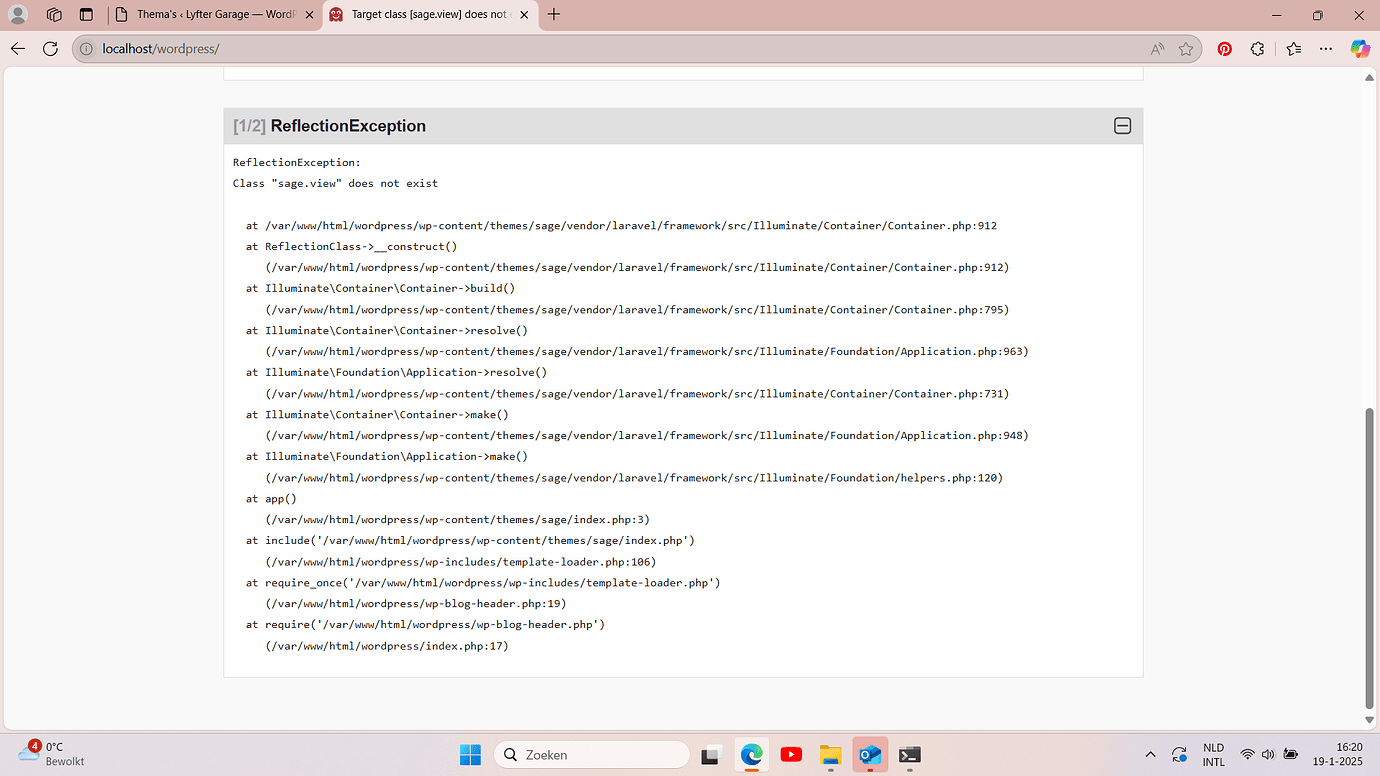
Task: Open the Wi-Fi network tray icon
Action: (x=1247, y=754)
